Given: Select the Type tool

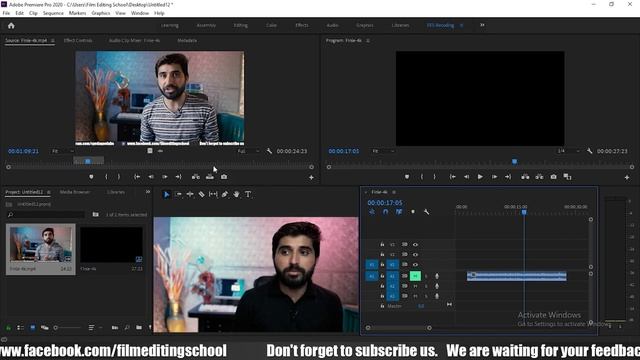Looking at the screenshot, I should (x=248, y=195).
